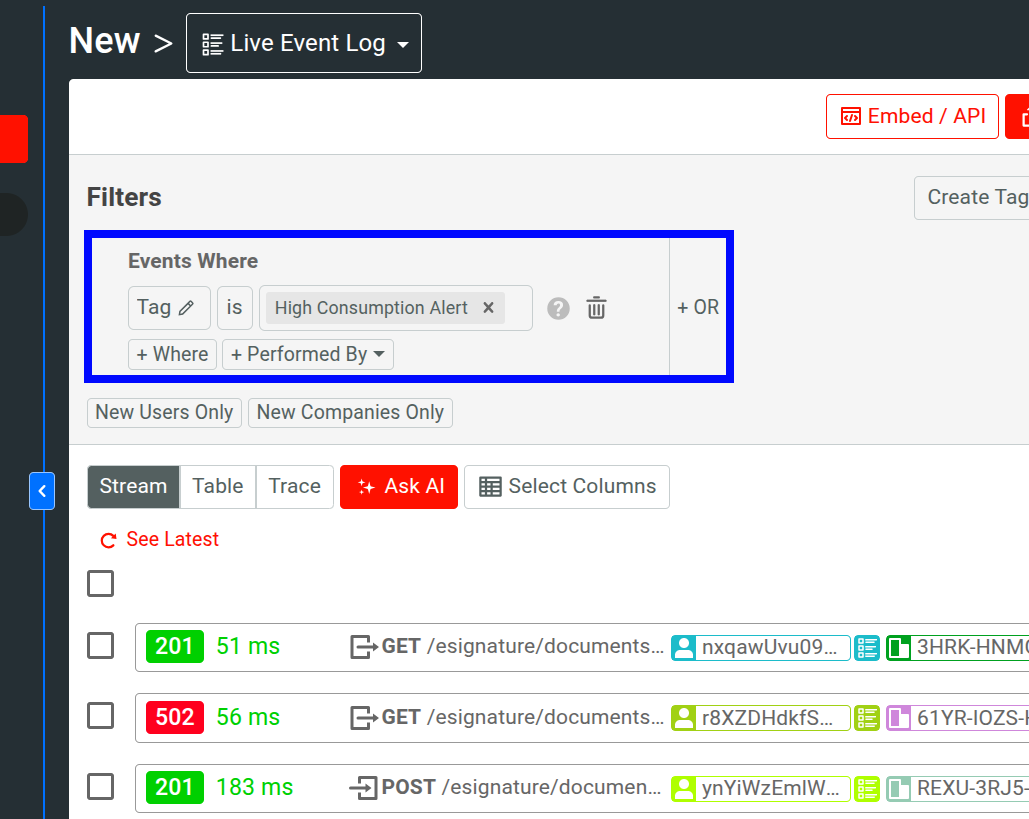This screenshot has width=1029, height=819.
Task: Click the pencil icon to edit the Tag filter
Action: click(185, 308)
